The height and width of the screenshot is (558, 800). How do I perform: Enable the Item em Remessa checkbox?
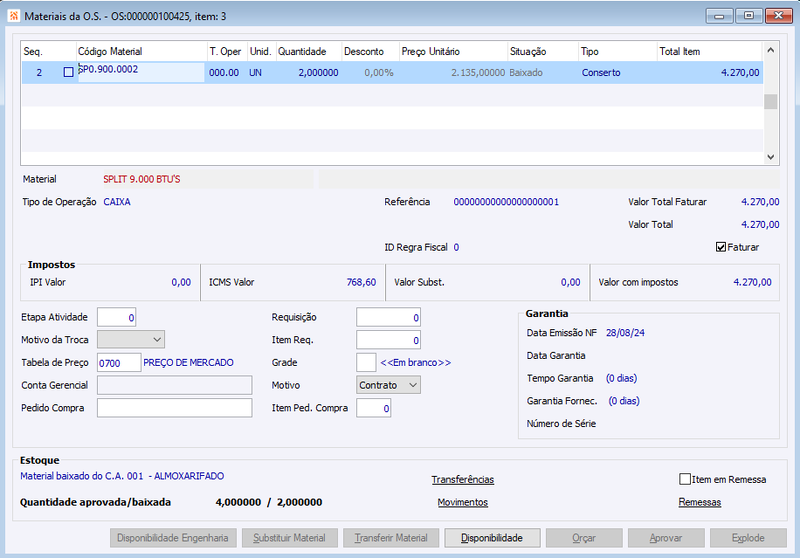pos(685,479)
